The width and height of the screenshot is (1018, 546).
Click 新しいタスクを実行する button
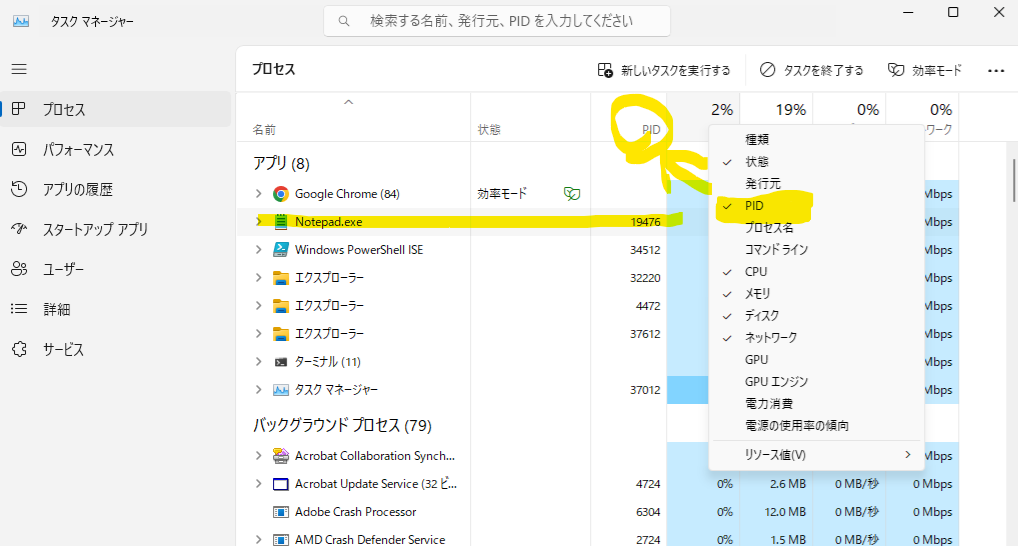click(664, 70)
